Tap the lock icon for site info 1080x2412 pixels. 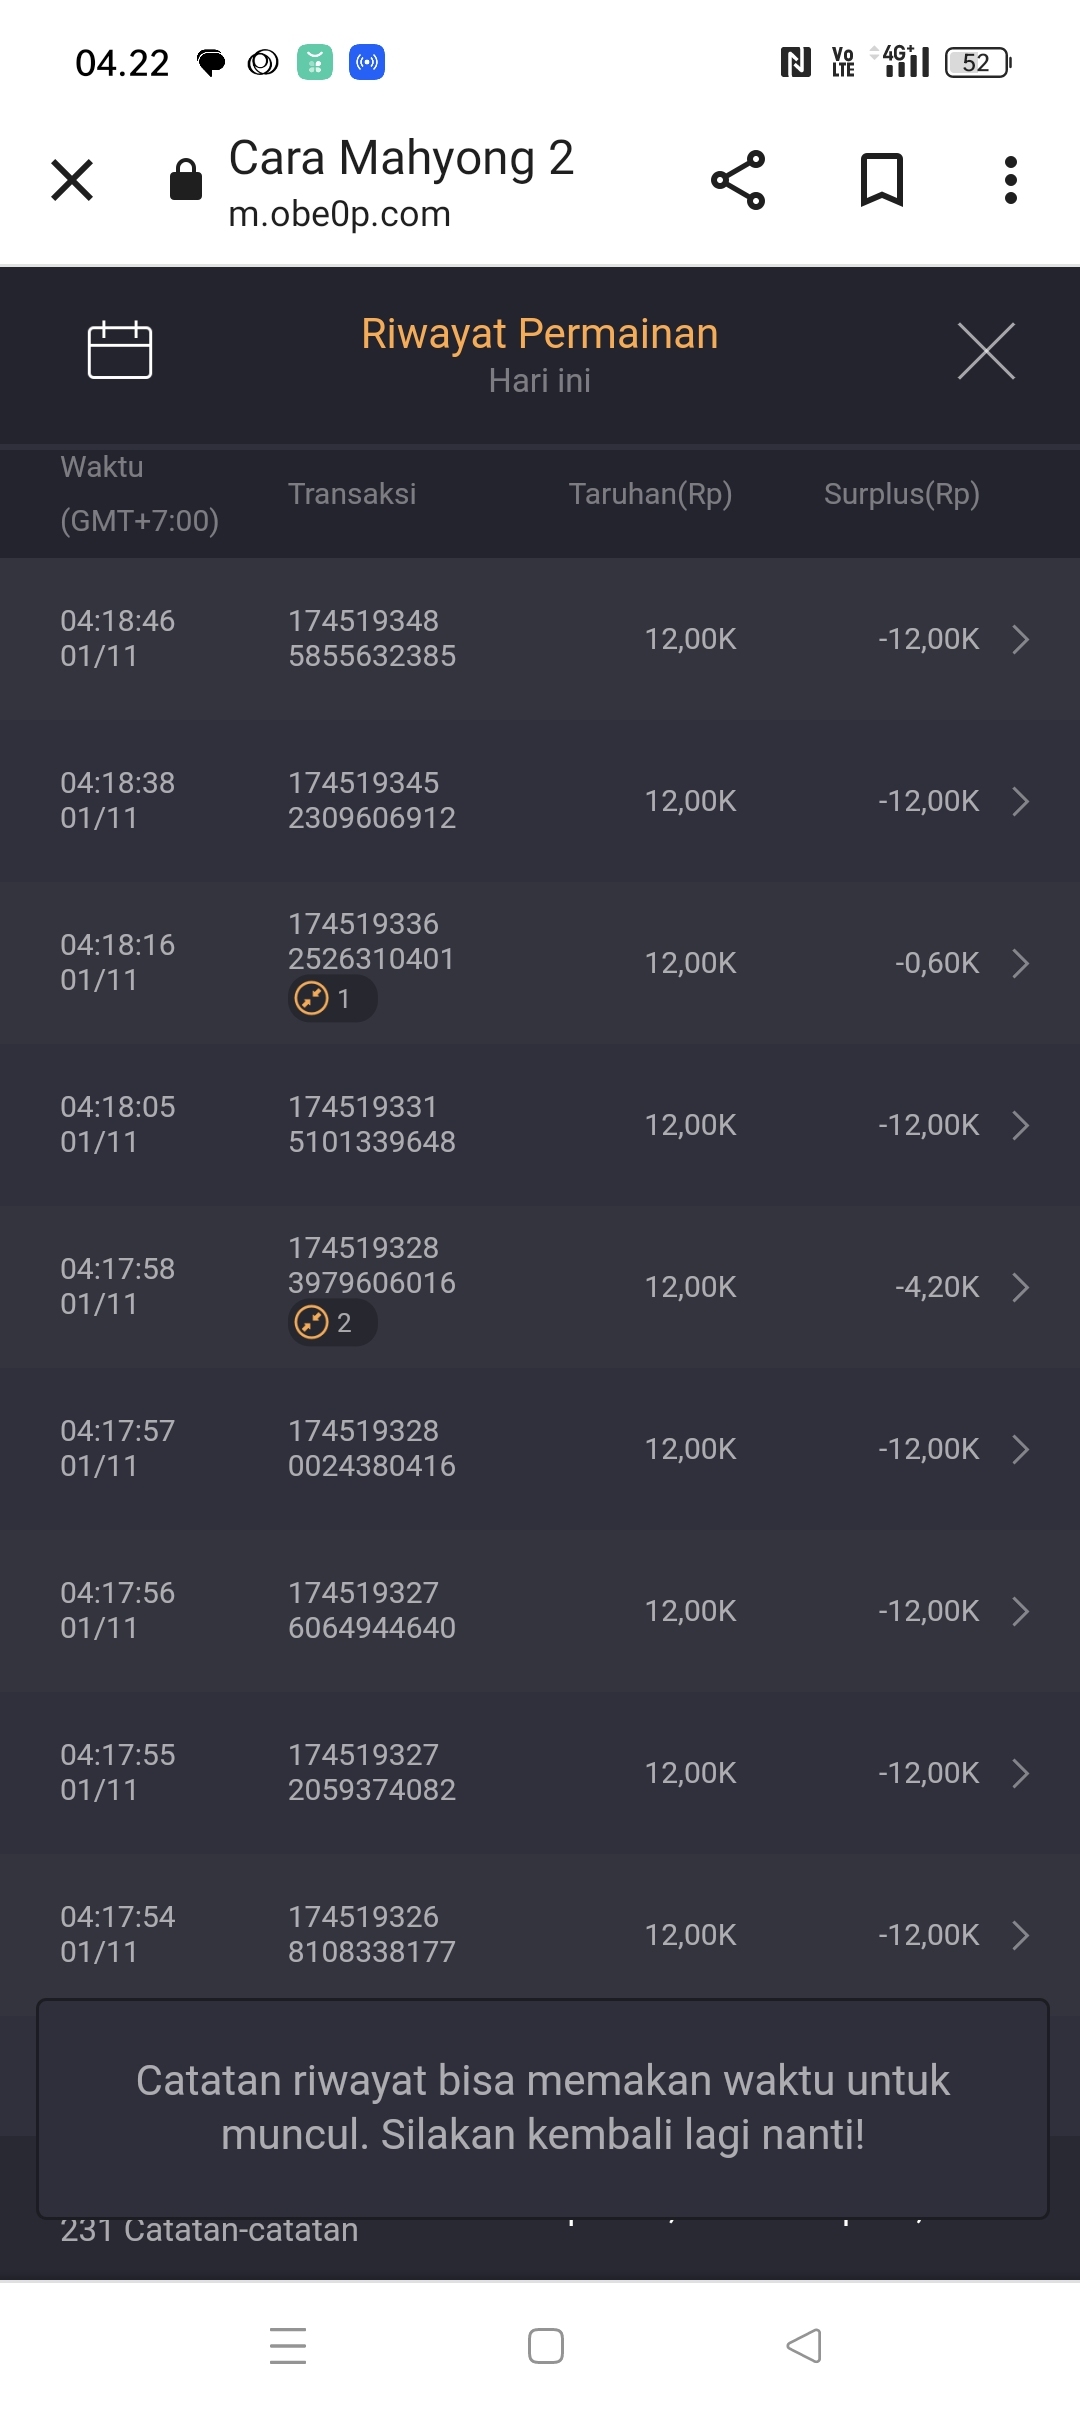[x=186, y=181]
